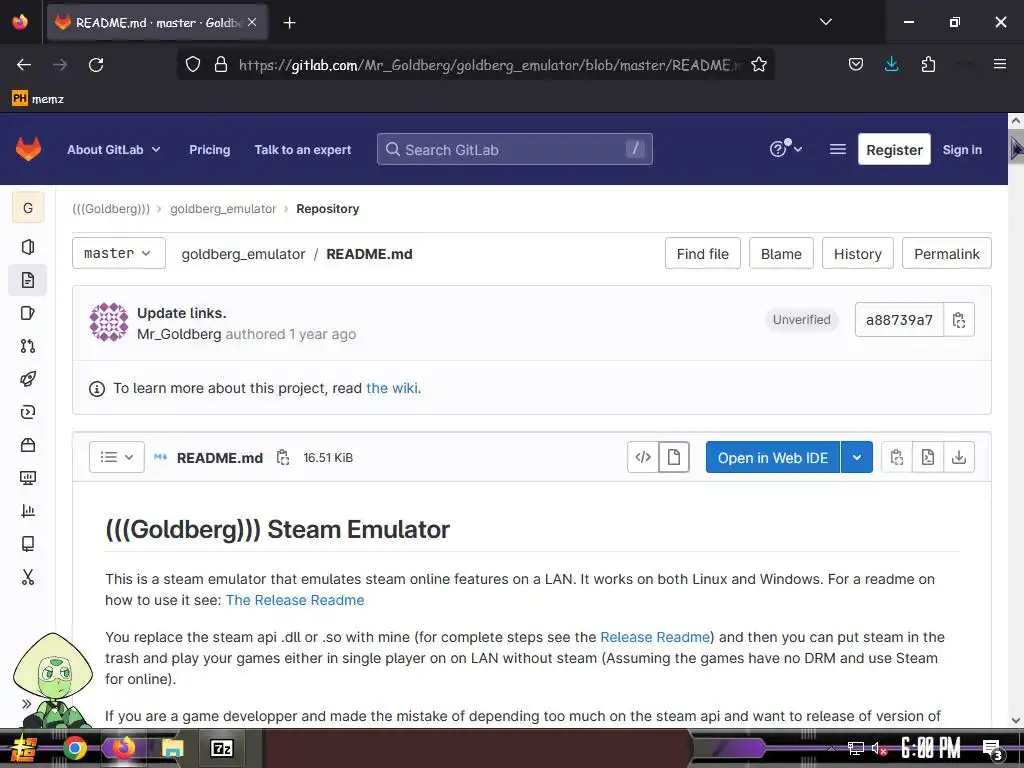The height and width of the screenshot is (768, 1024).
Task: Copy commit SHA a88739a7
Action: 959,320
